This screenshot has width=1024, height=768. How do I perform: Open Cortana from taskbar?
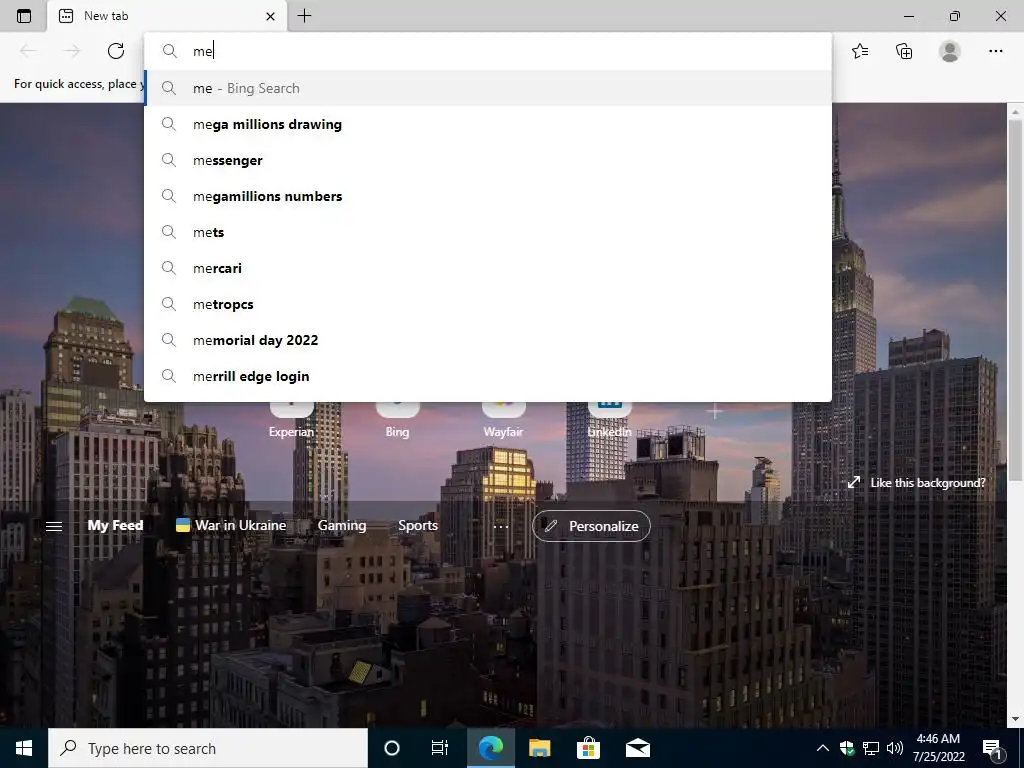tap(392, 748)
